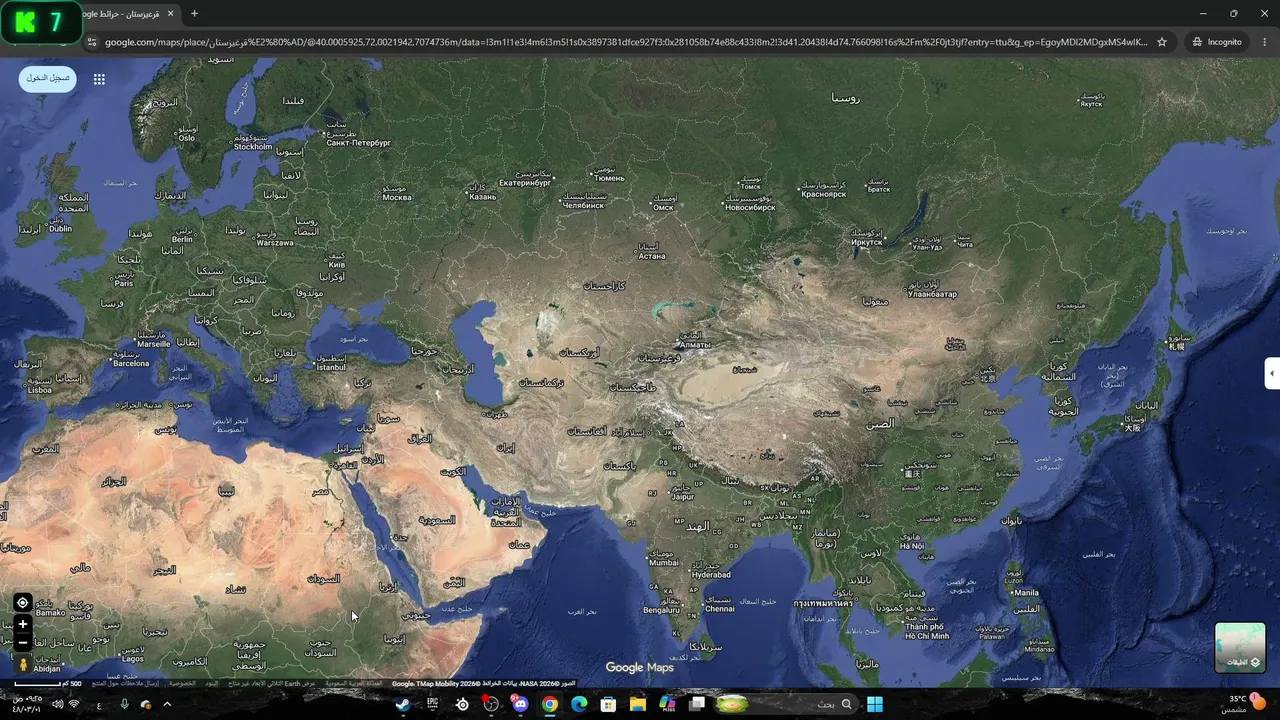Switch the keyboard input language indicator
Image resolution: width=1280 pixels, height=720 pixels.
click(99, 705)
